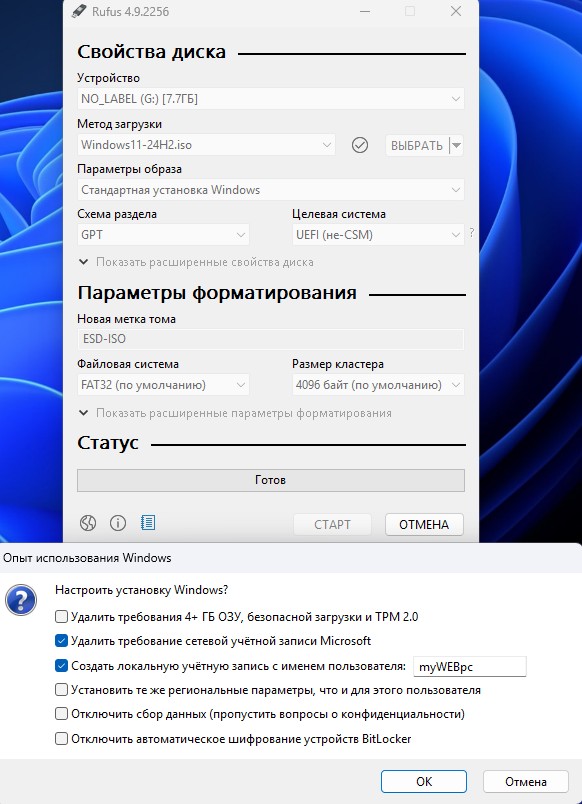The width and height of the screenshot is (582, 804).
Task: Click the Метод загрузки label
Action: (119, 124)
